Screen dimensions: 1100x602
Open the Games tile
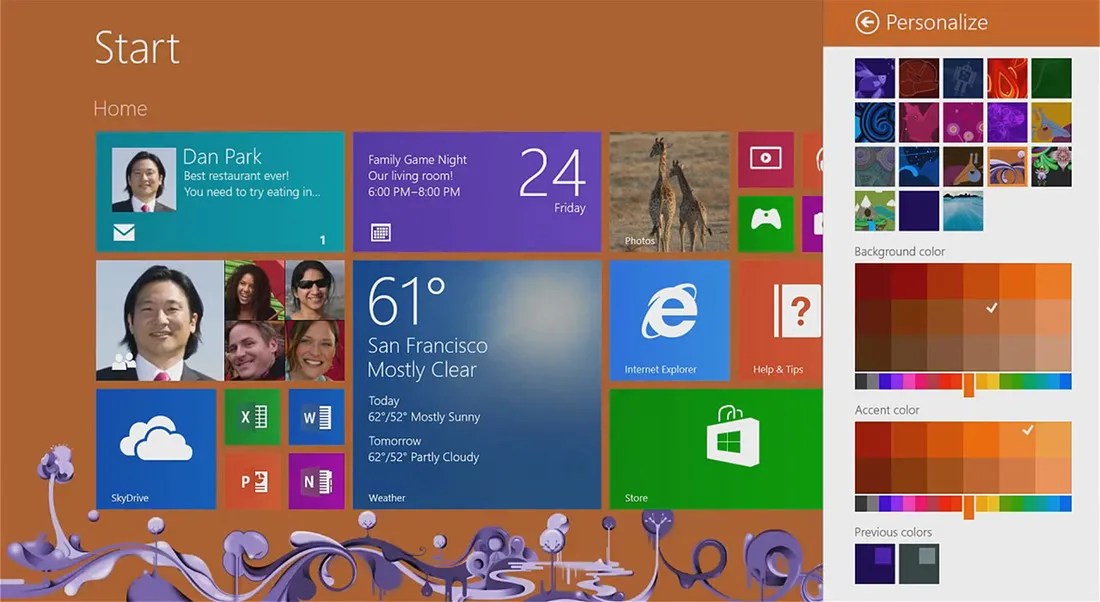[x=766, y=224]
